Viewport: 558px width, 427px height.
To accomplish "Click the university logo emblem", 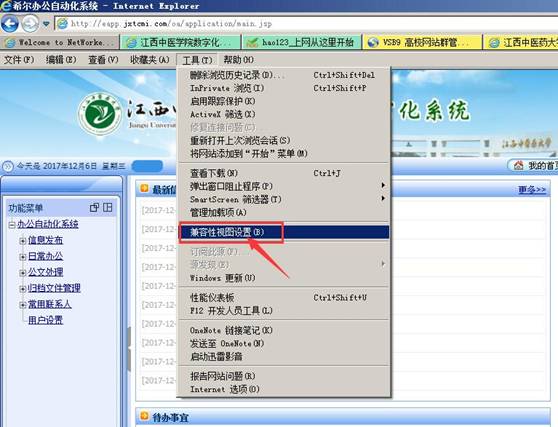I will 100,113.
